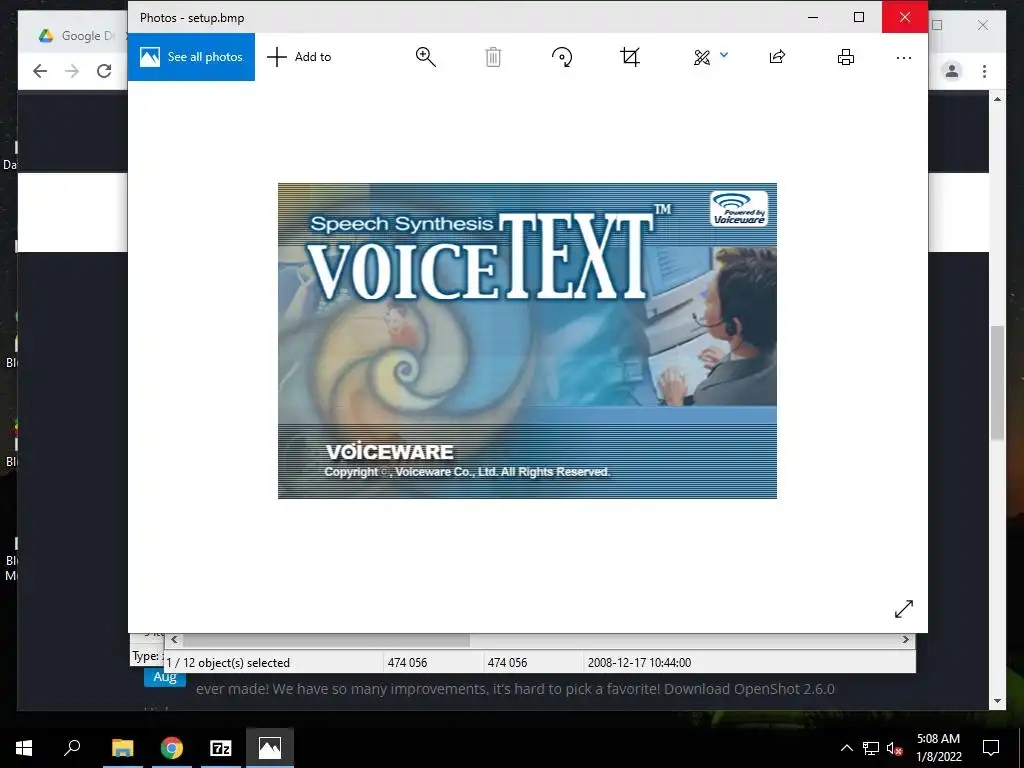Enter fullscreen with the diagonal arrows icon
Screen dimensions: 1024x768
click(904, 609)
